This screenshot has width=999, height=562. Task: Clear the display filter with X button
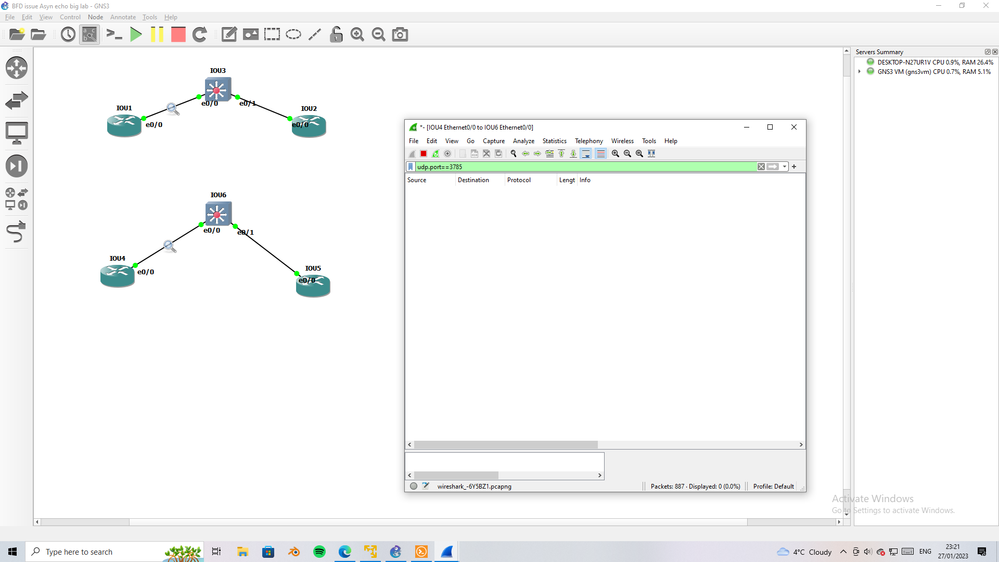(761, 166)
